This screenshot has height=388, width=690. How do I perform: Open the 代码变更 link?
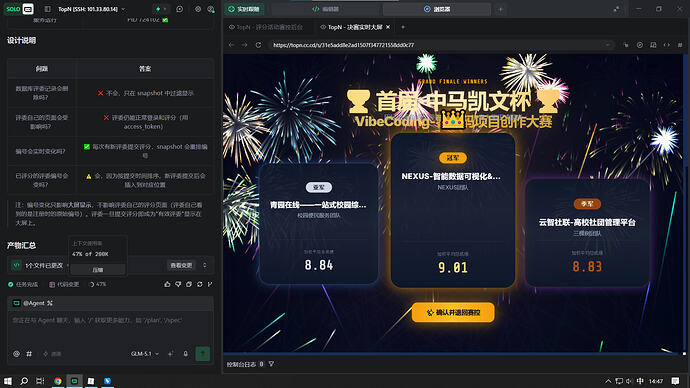click(64, 285)
